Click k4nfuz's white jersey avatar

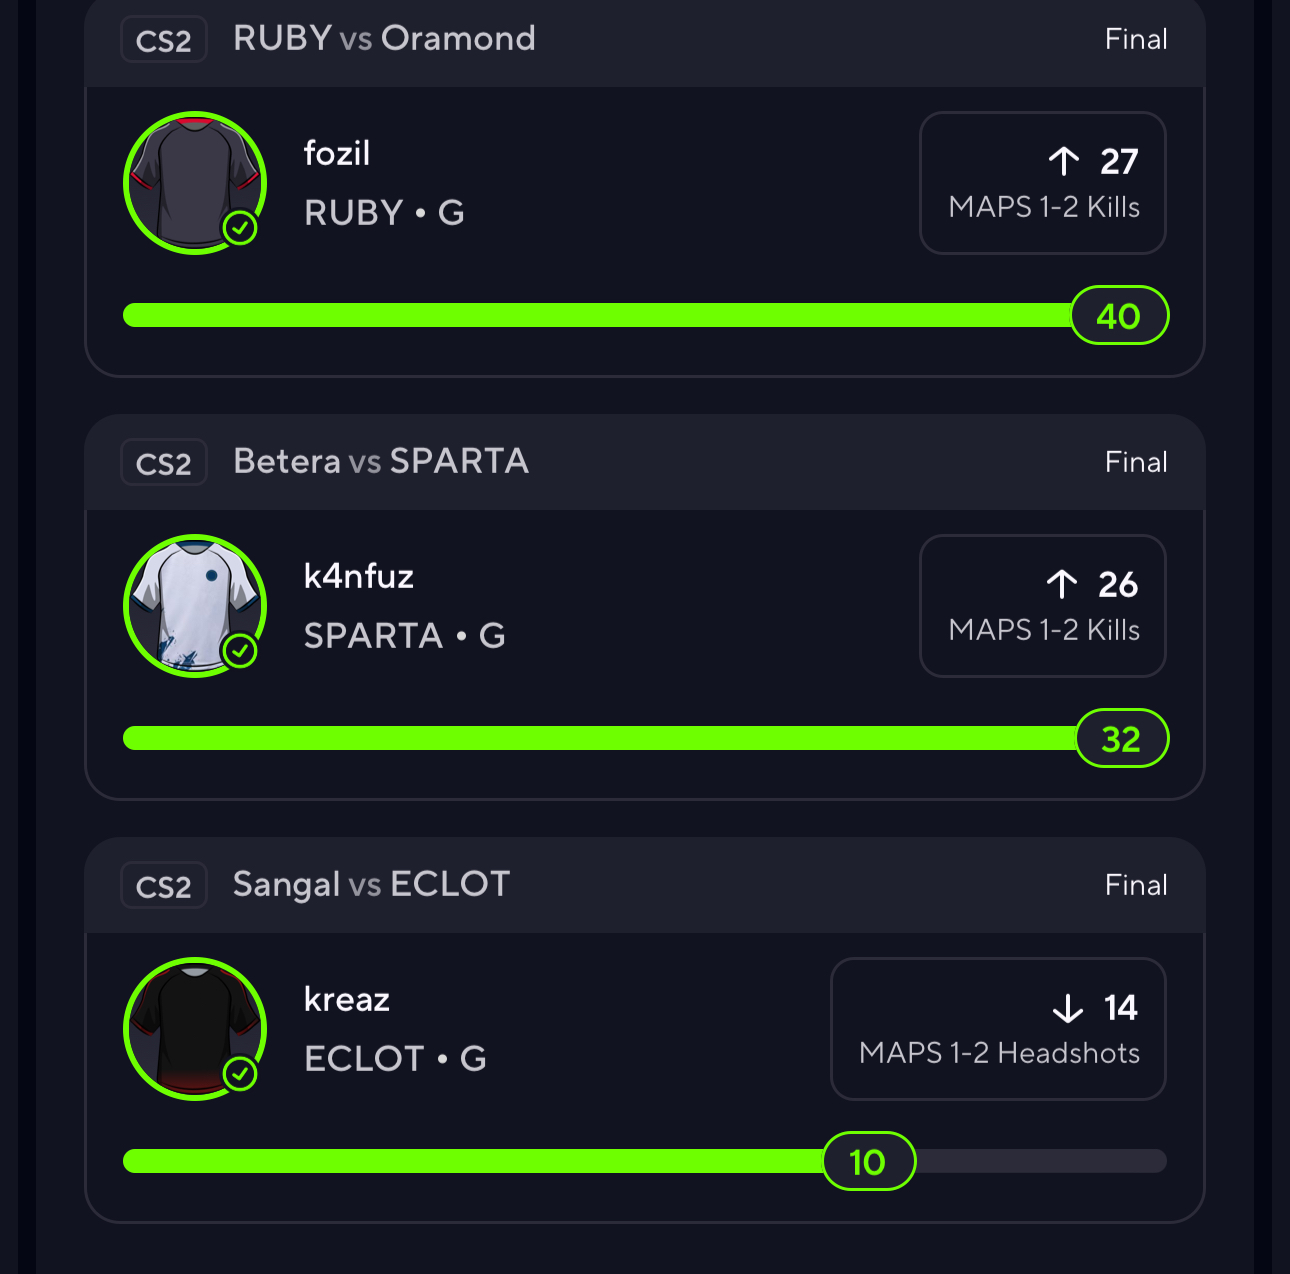tap(194, 604)
